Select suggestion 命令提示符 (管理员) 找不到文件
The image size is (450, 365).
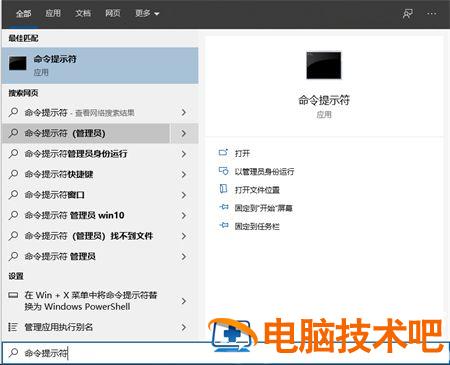coord(86,236)
